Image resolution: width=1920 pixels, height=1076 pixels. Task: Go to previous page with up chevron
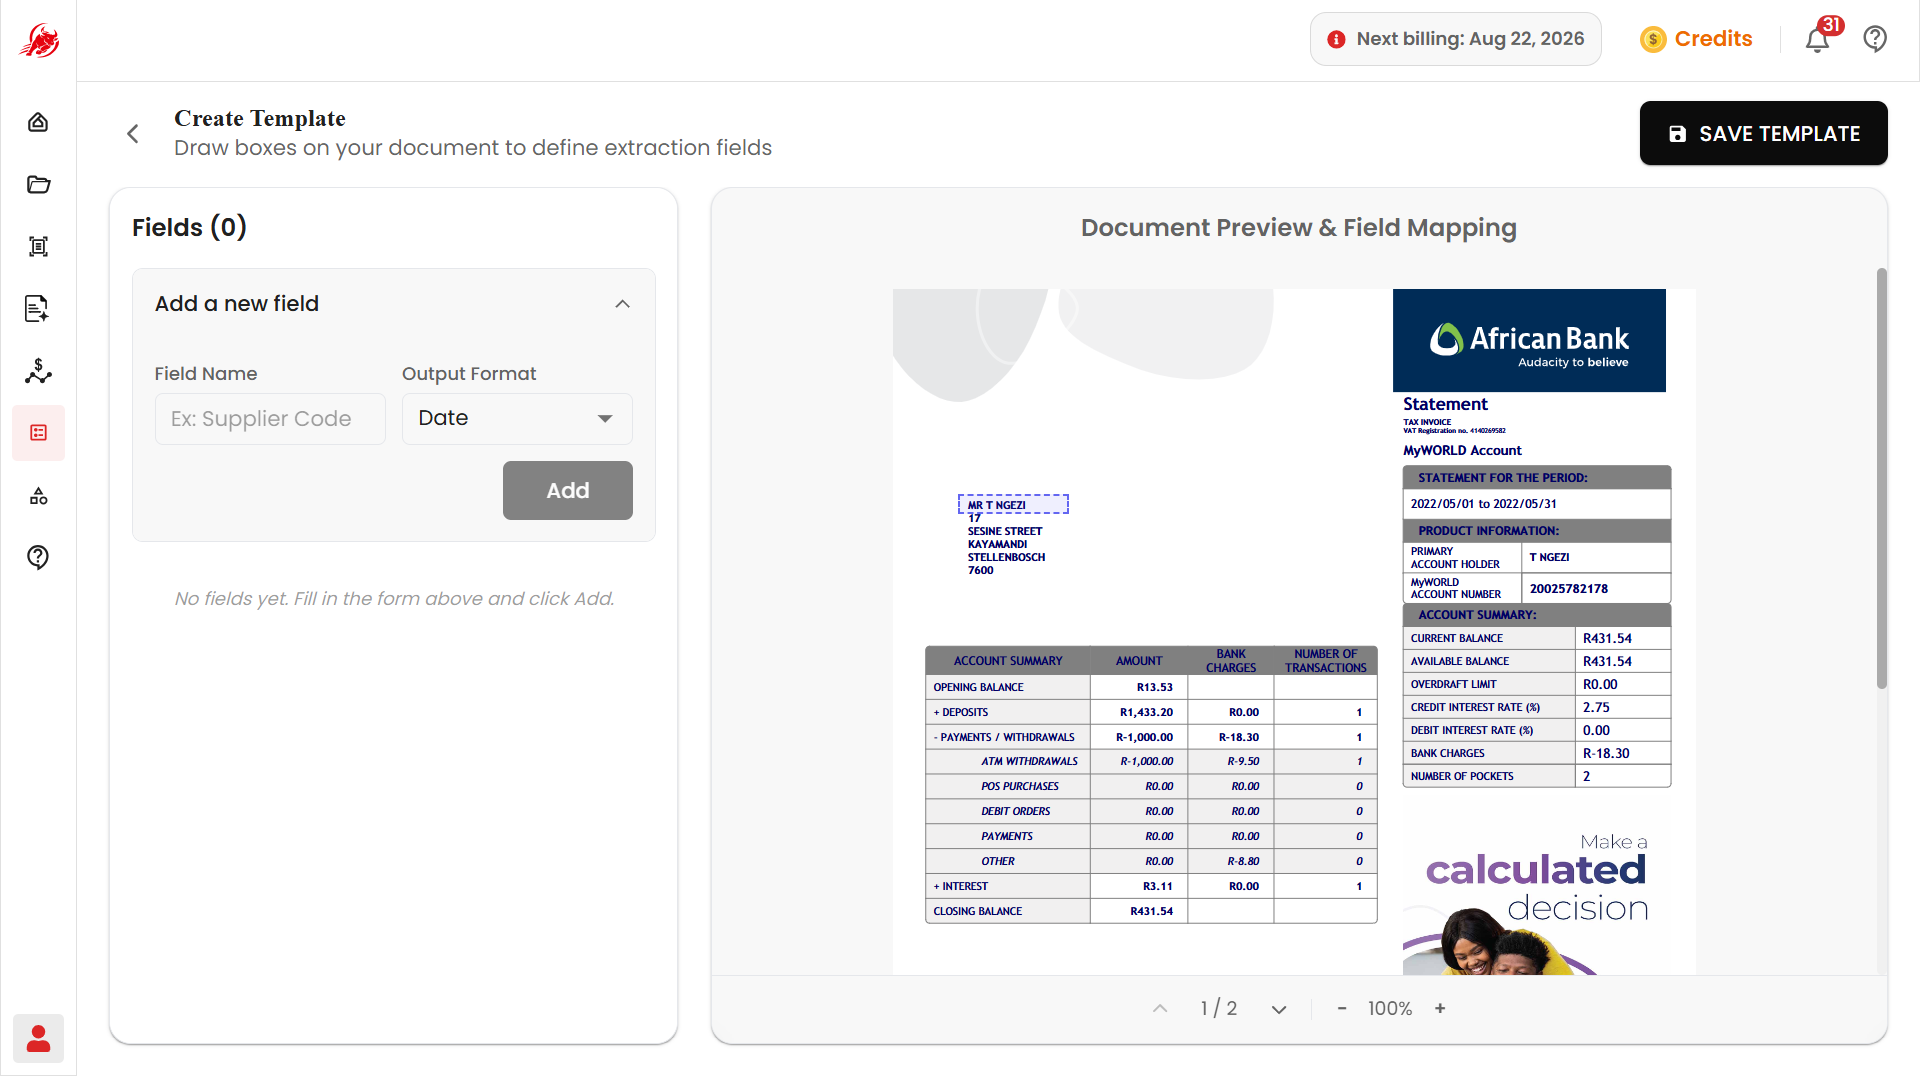(x=1160, y=1008)
